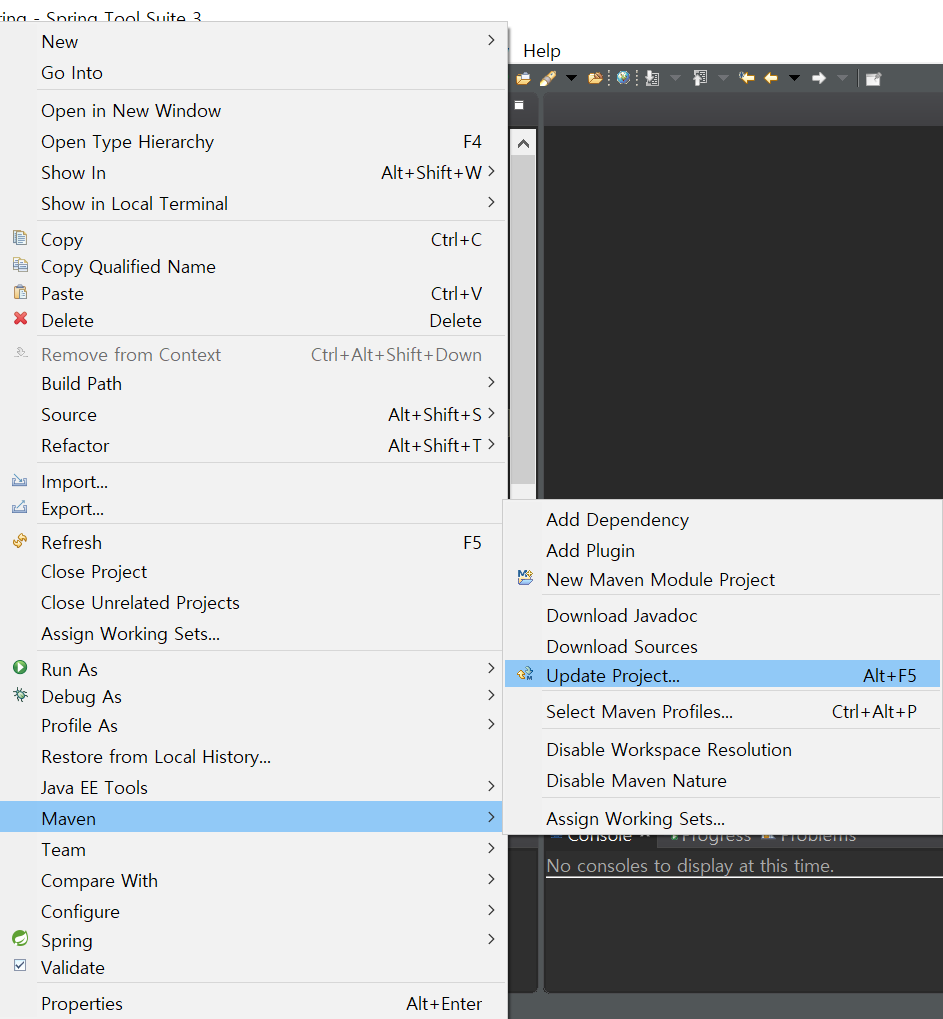Expand the Refactor submenu
This screenshot has height=1019, width=943.
click(253, 446)
